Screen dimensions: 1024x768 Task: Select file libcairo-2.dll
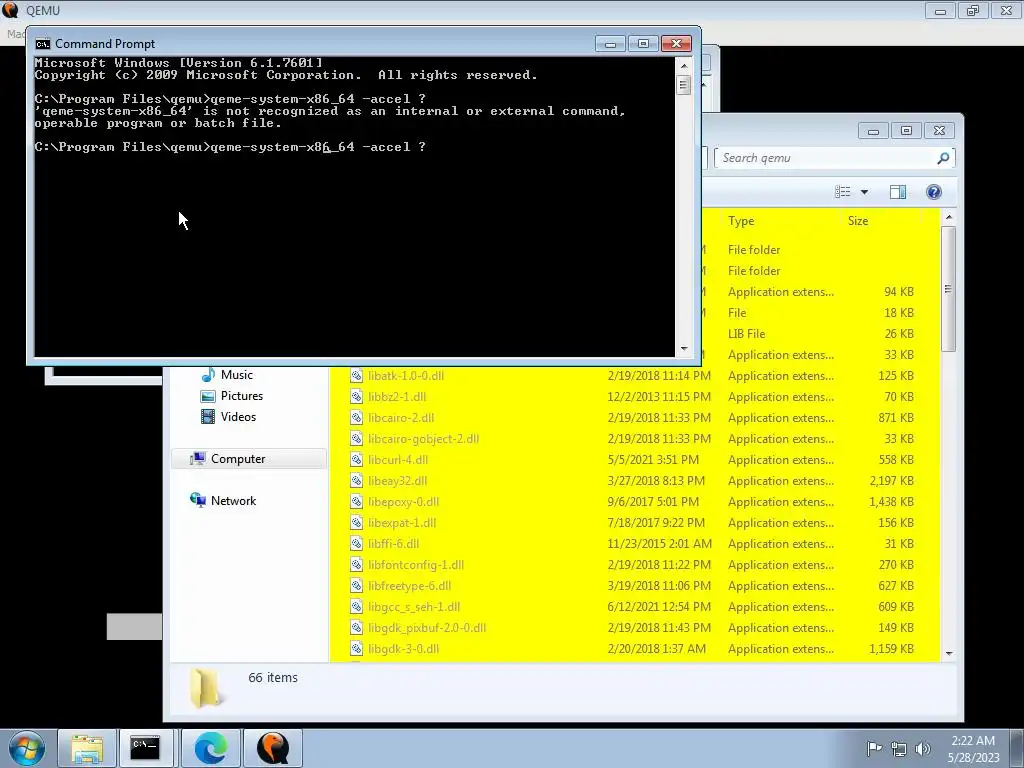pyautogui.click(x=400, y=418)
